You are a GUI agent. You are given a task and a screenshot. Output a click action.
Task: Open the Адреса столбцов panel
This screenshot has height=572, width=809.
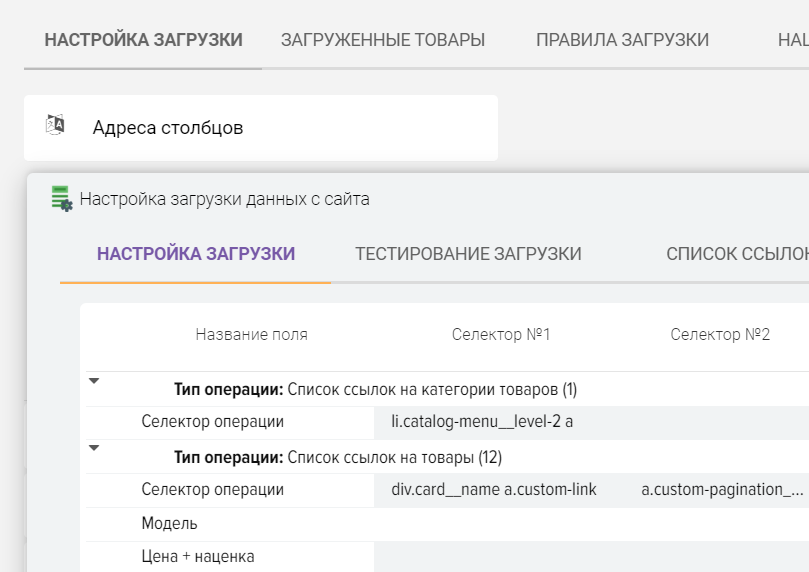click(168, 128)
